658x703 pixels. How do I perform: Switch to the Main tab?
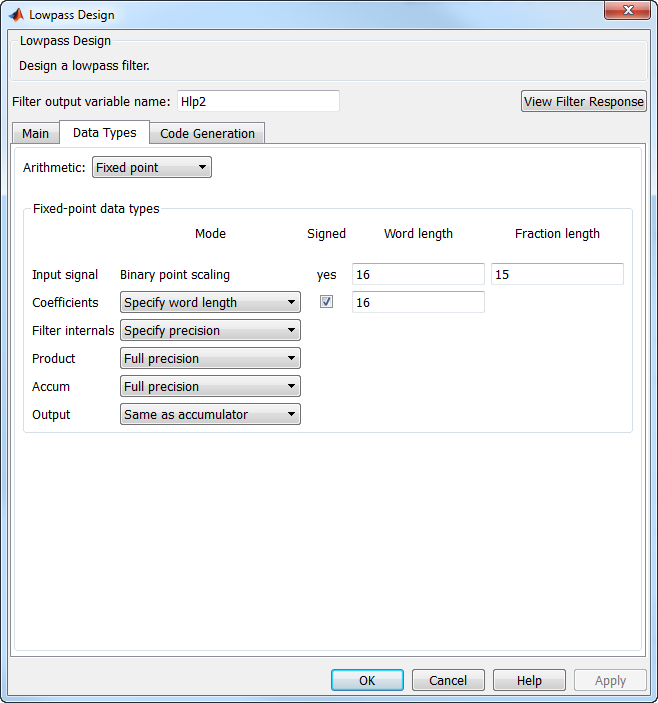coord(35,133)
